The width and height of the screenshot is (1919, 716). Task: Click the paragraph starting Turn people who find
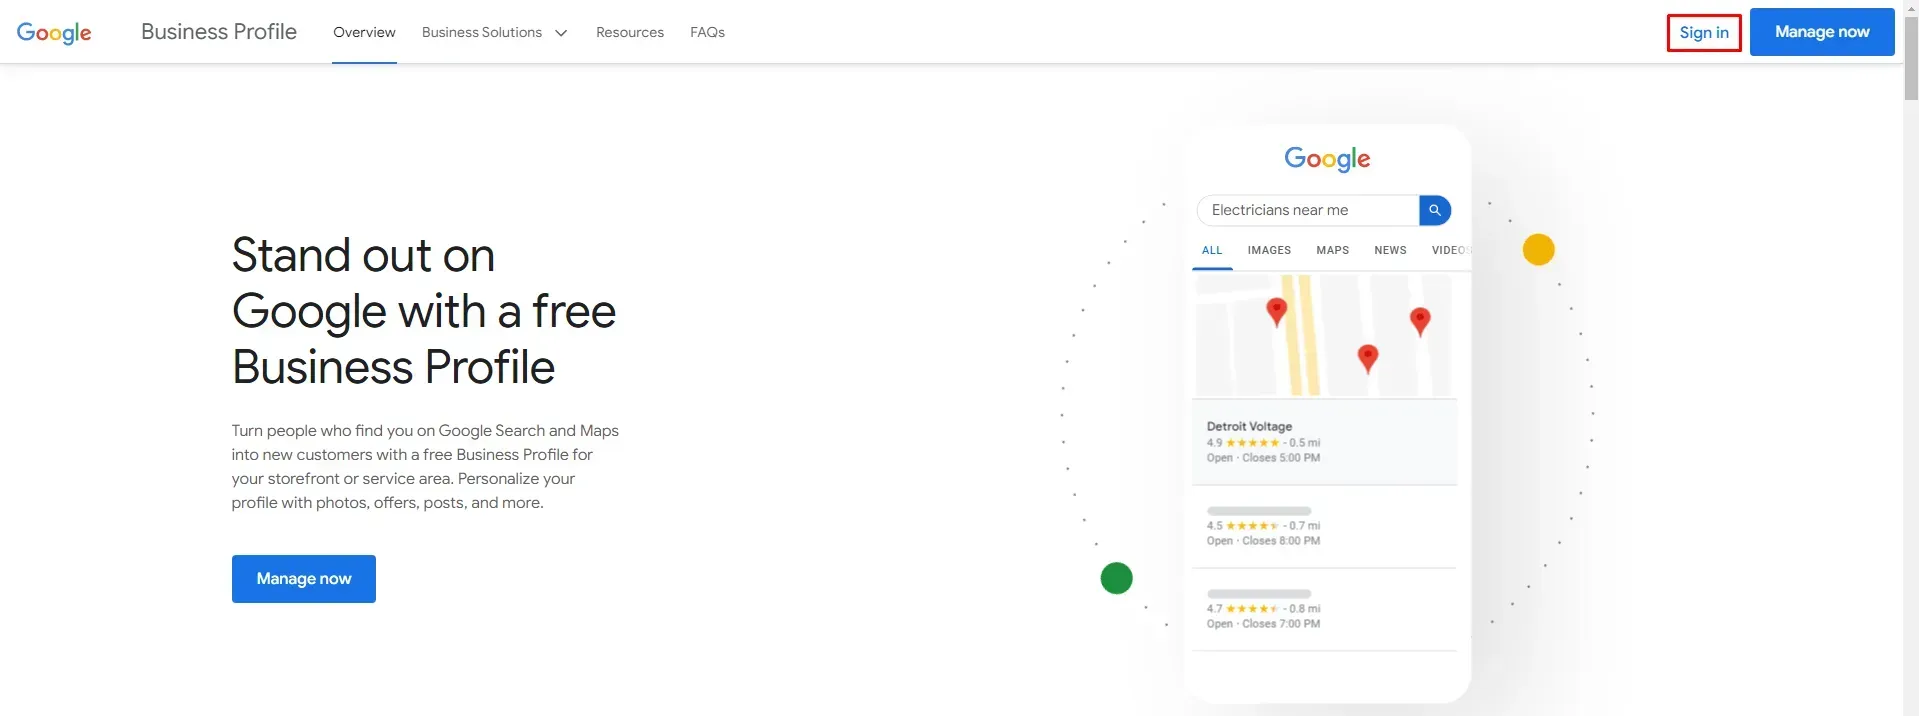(x=425, y=467)
